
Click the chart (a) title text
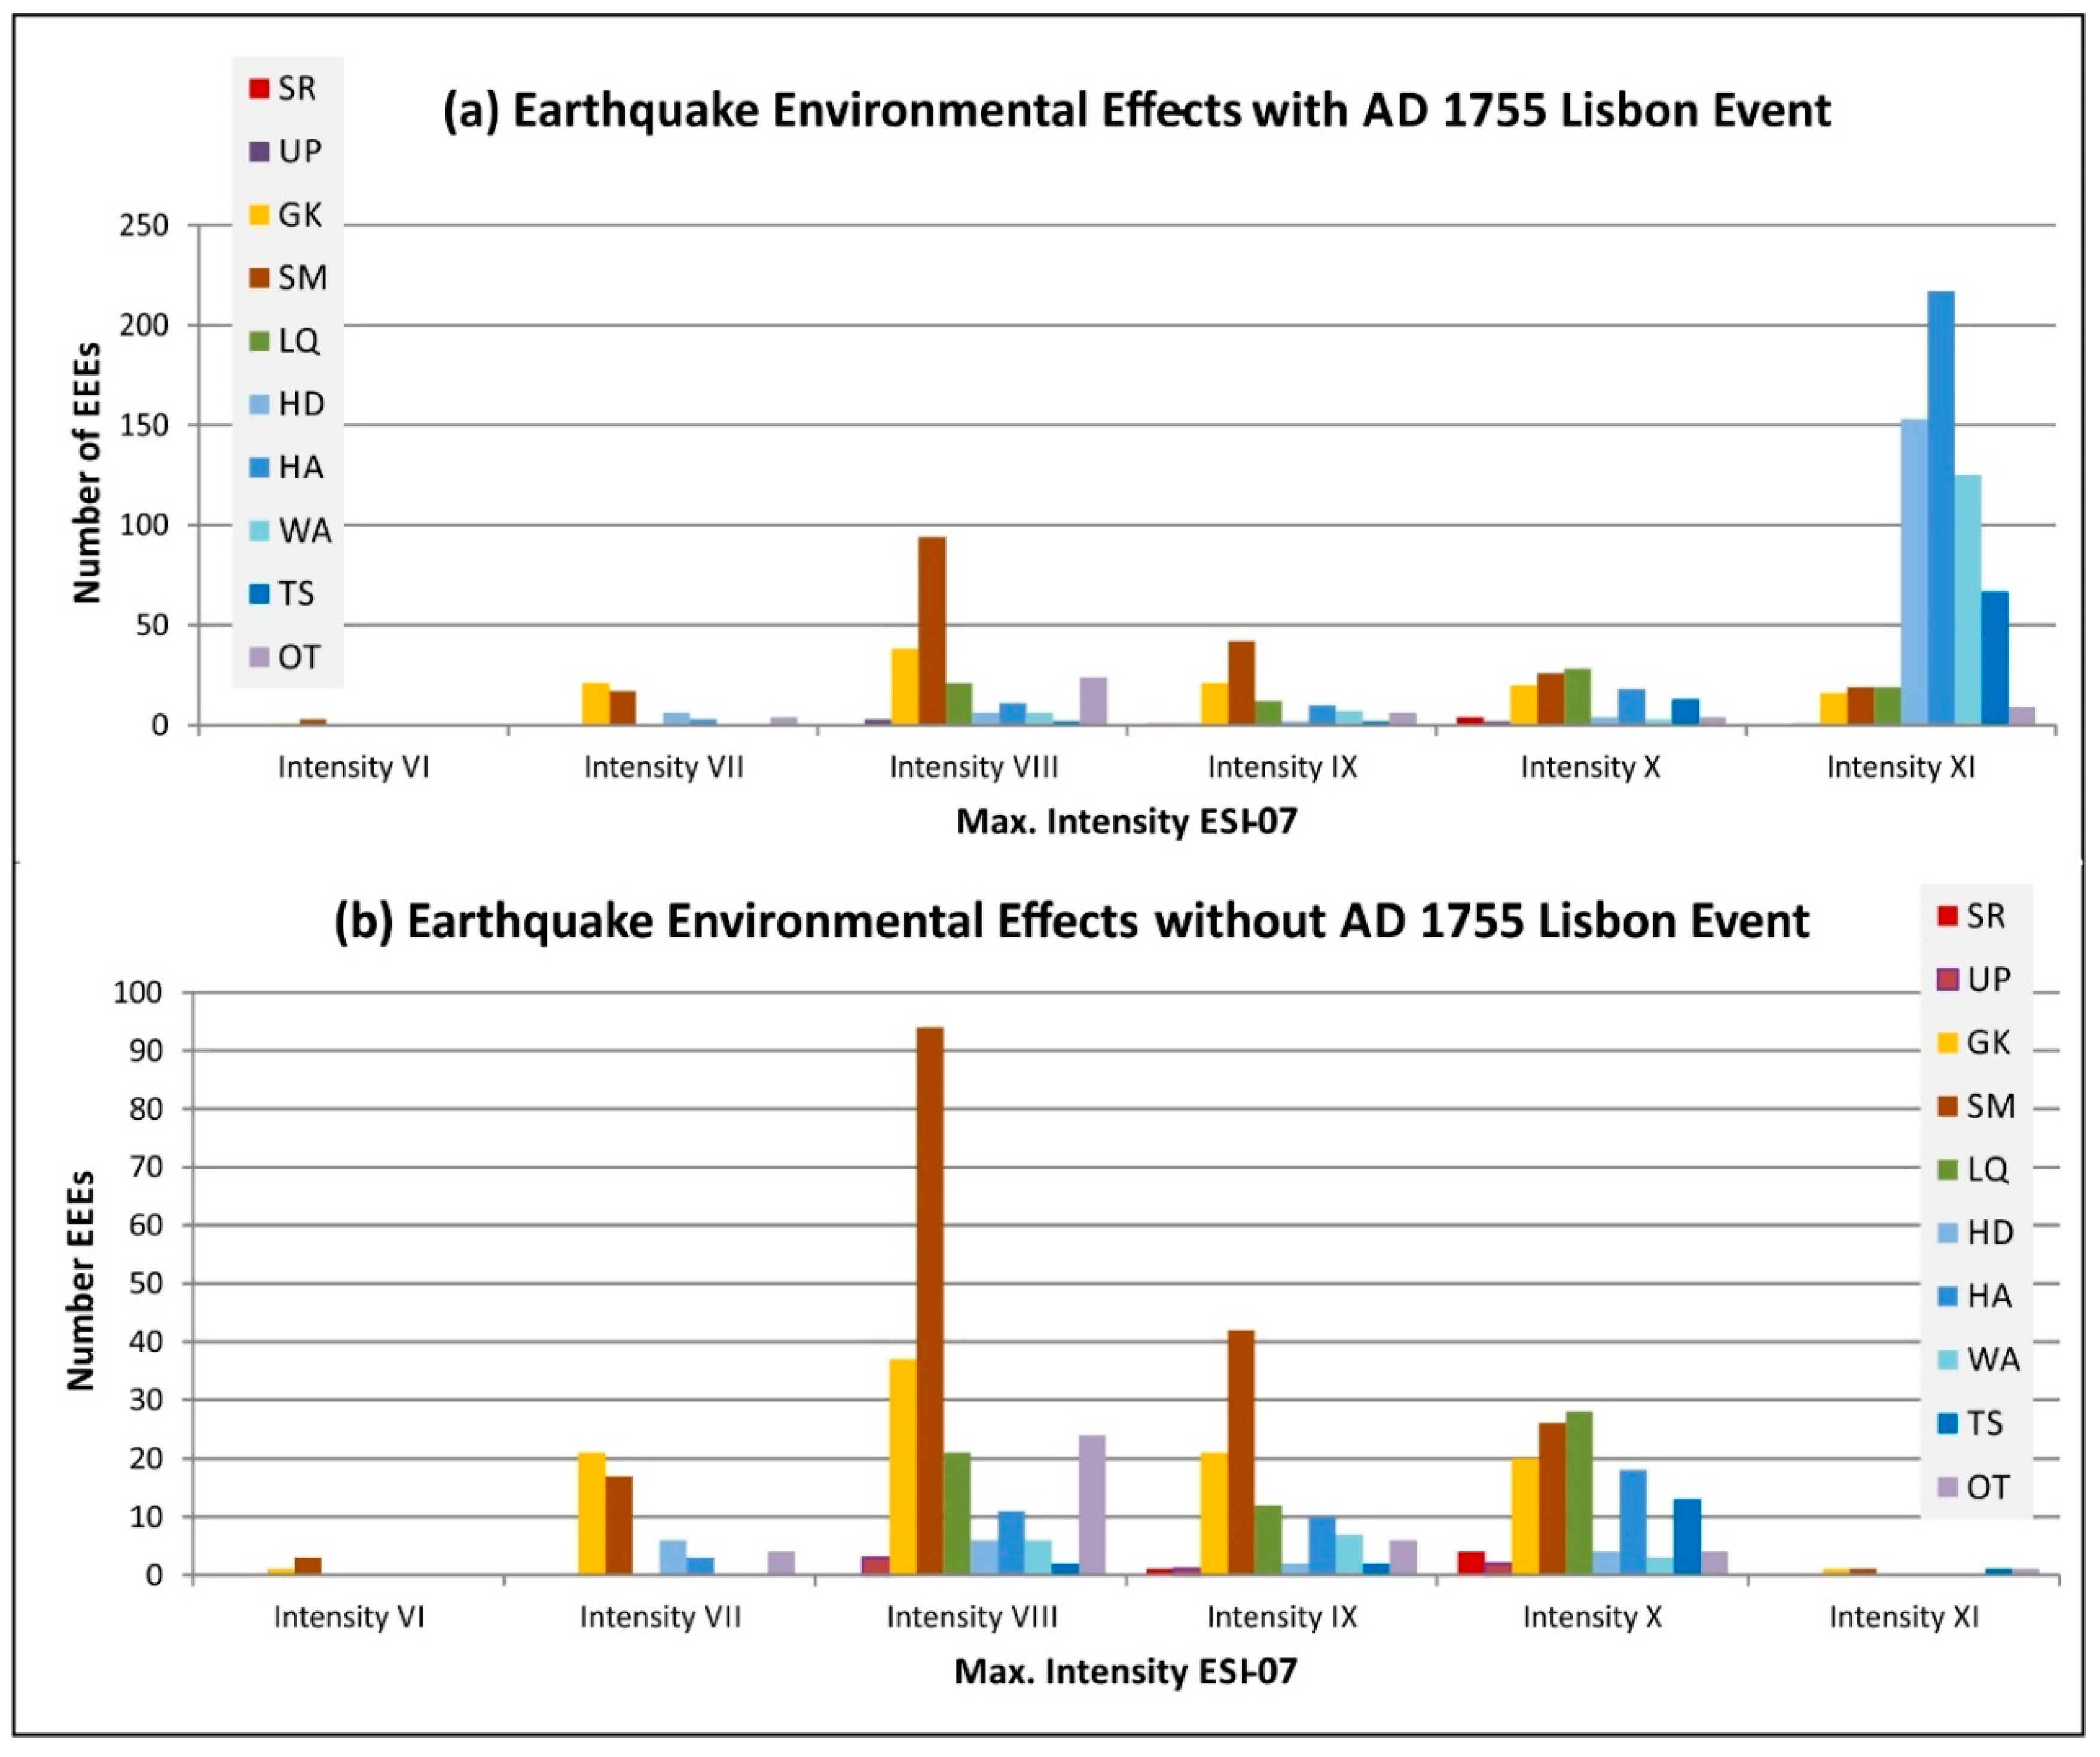pos(1136,110)
